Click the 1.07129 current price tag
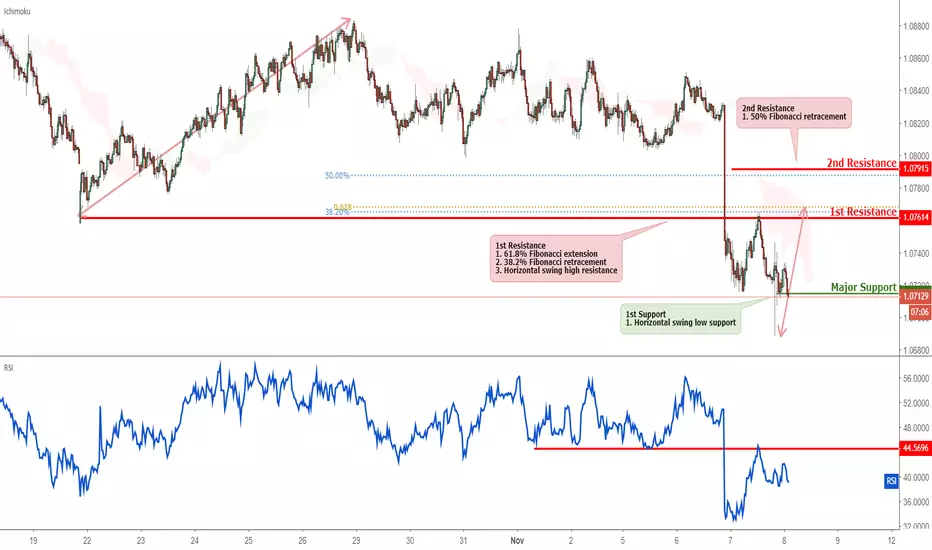The image size is (932, 550). [915, 296]
